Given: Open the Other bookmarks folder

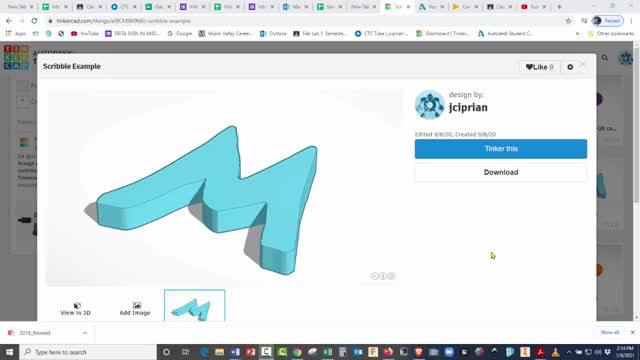Looking at the screenshot, I should 611,33.
